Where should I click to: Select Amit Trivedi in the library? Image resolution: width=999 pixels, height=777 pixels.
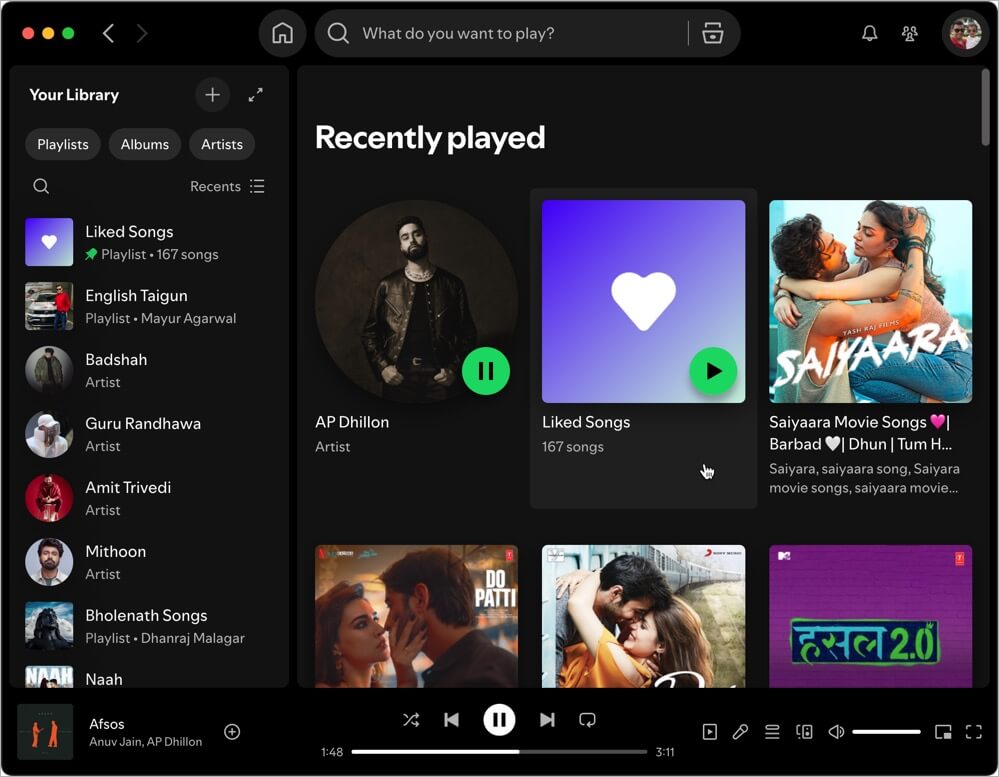[149, 498]
